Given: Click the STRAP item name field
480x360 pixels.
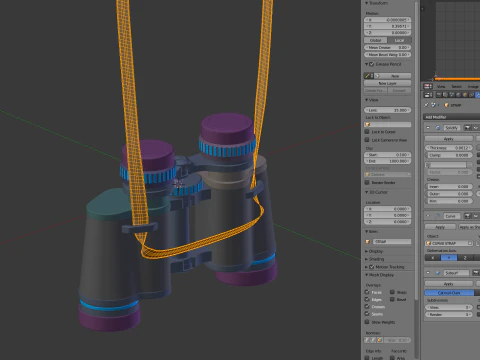Looking at the screenshot, I should (x=392, y=241).
